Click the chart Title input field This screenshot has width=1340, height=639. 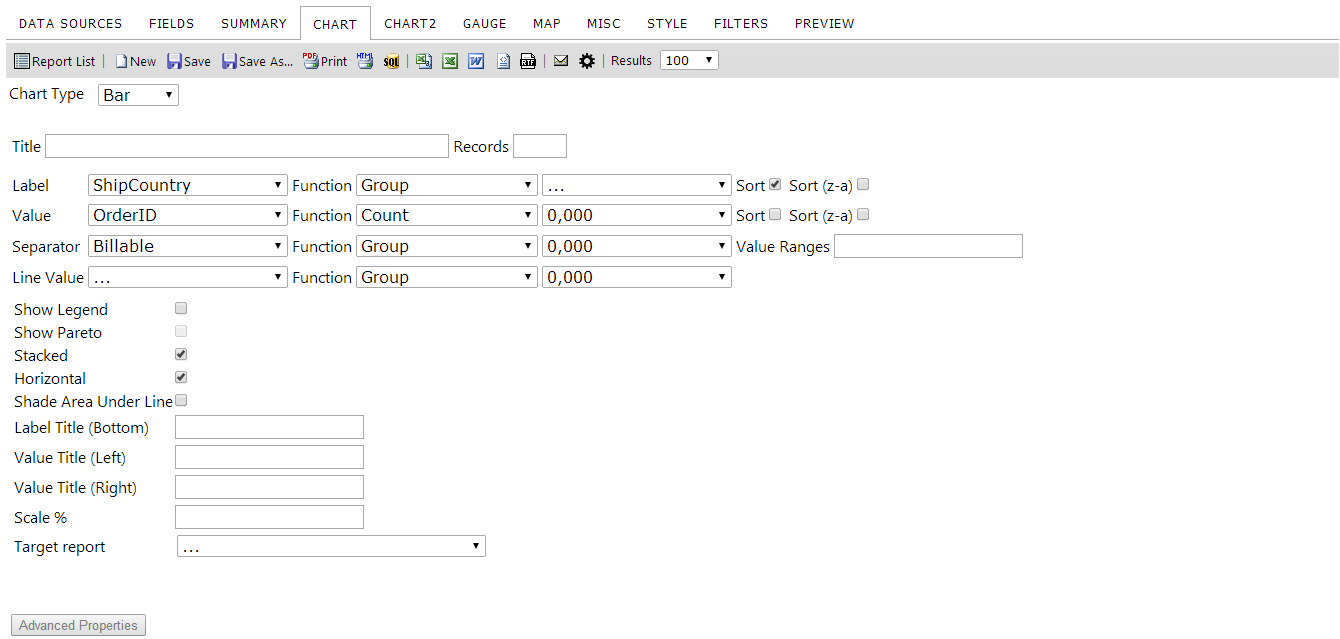[x=247, y=146]
